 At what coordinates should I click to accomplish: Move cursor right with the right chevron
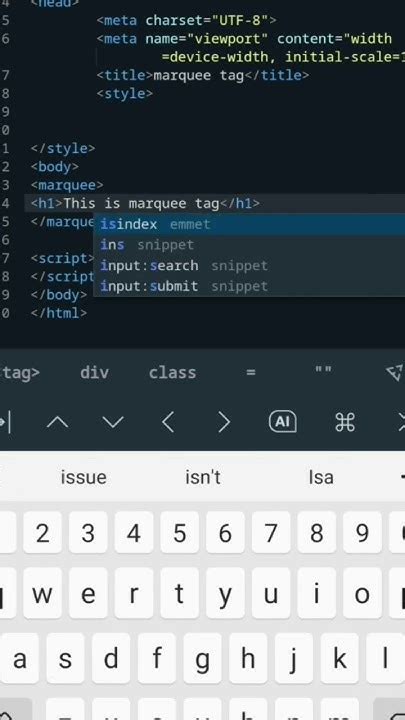(x=224, y=422)
